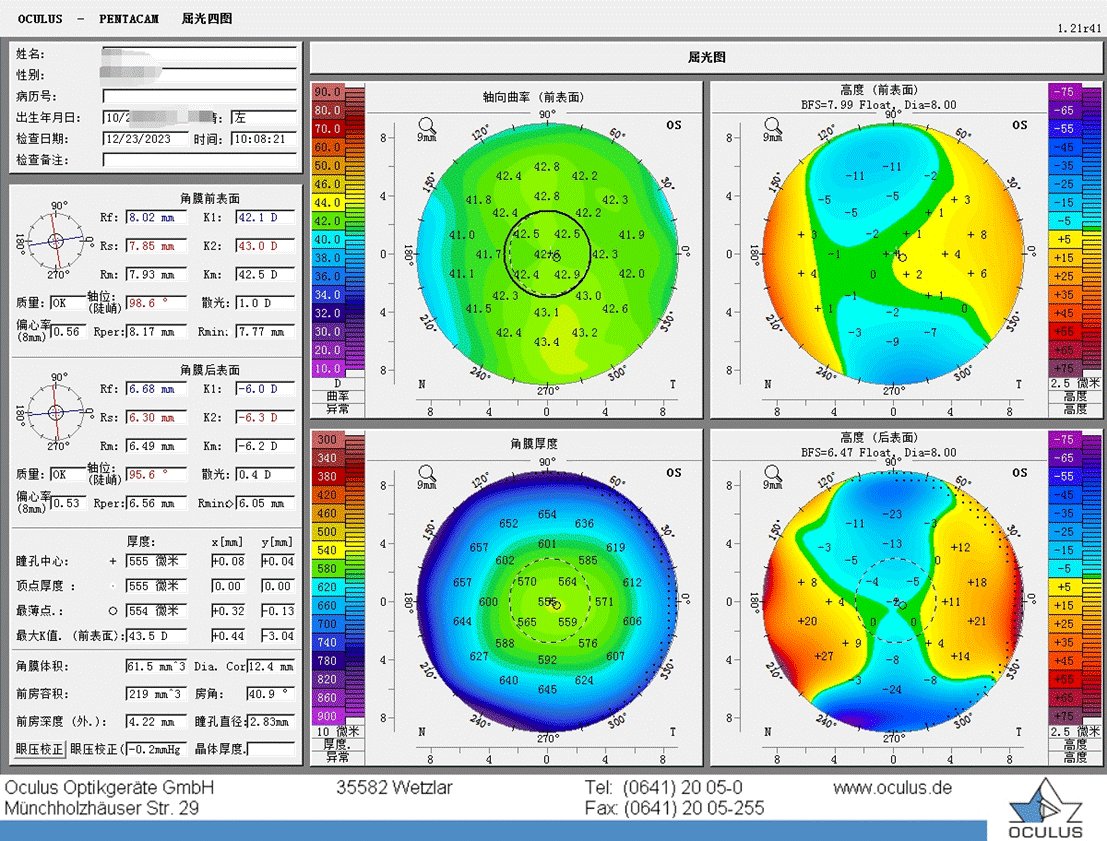Click the 10 微米 thickness step label
Screen dimensions: 1107x841
(337, 732)
